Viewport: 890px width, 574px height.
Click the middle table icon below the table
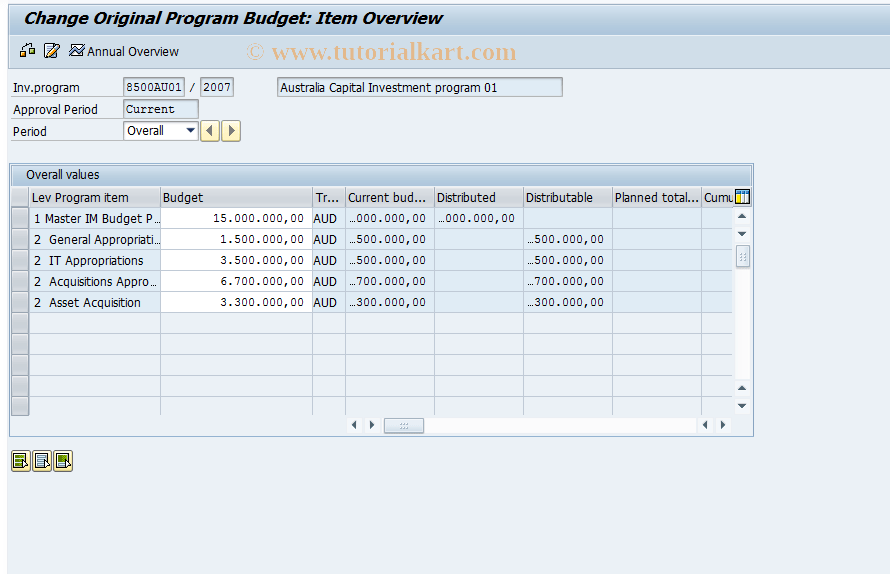point(42,460)
